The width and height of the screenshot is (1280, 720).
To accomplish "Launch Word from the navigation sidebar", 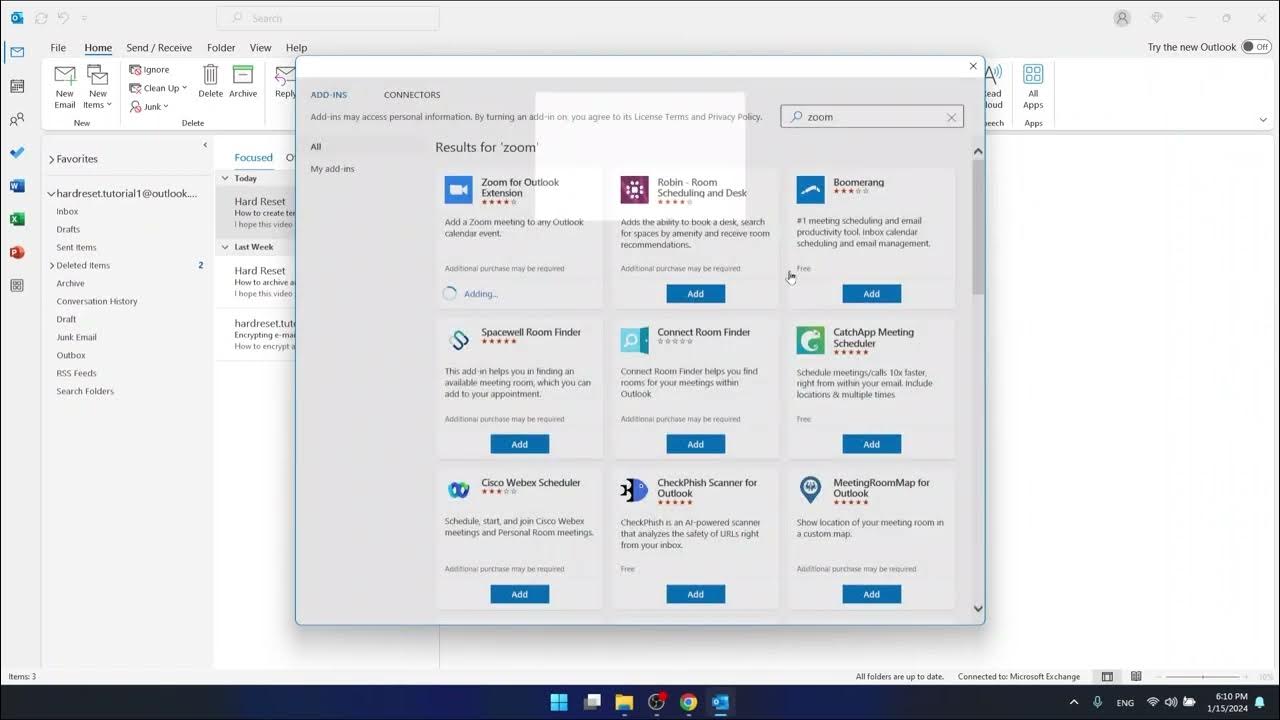I will pyautogui.click(x=17, y=185).
